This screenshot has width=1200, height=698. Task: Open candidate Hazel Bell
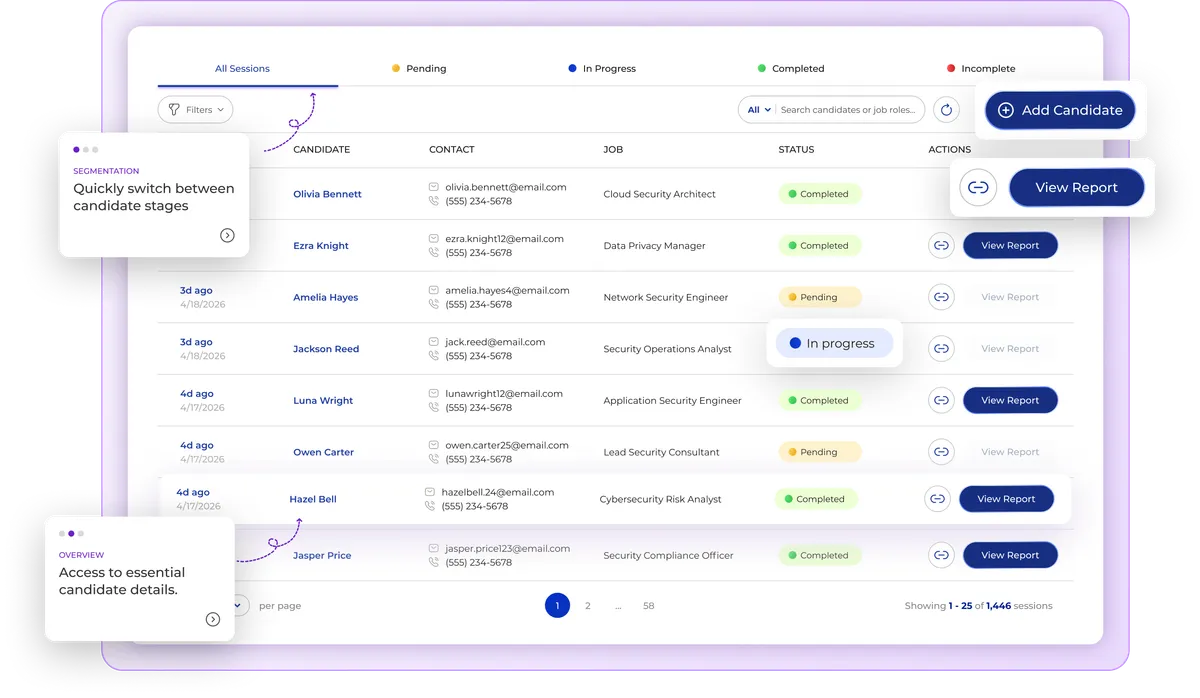pyautogui.click(x=313, y=499)
